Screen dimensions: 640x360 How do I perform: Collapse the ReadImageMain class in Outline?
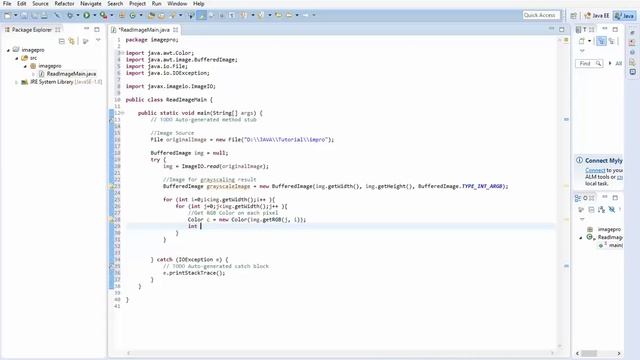(581, 238)
